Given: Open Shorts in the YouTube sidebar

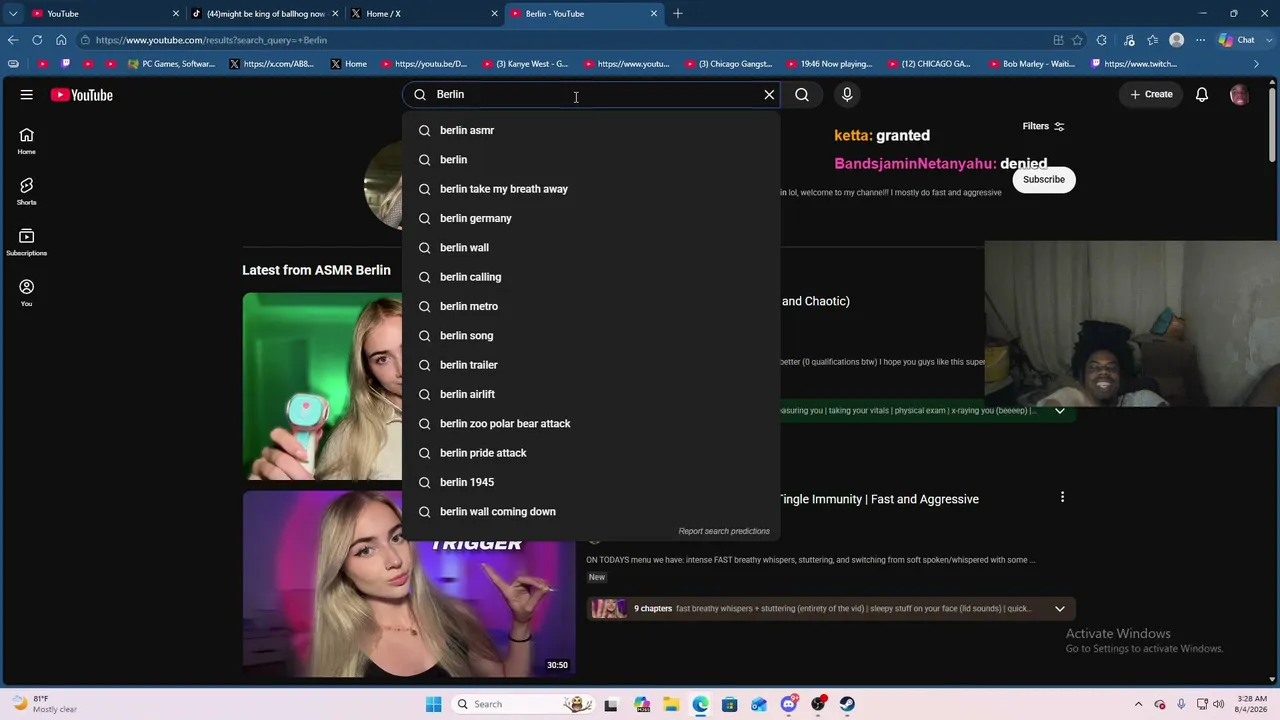Looking at the screenshot, I should coord(26,192).
